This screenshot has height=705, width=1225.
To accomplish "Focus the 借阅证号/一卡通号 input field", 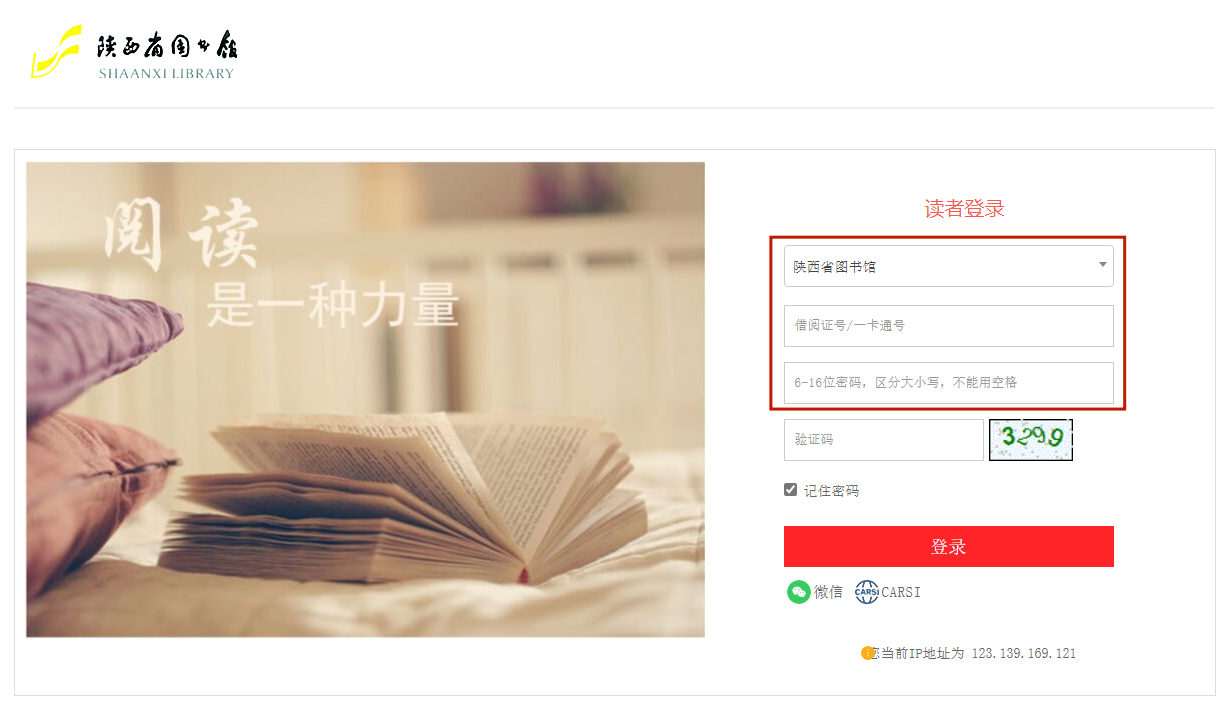I will [948, 325].
